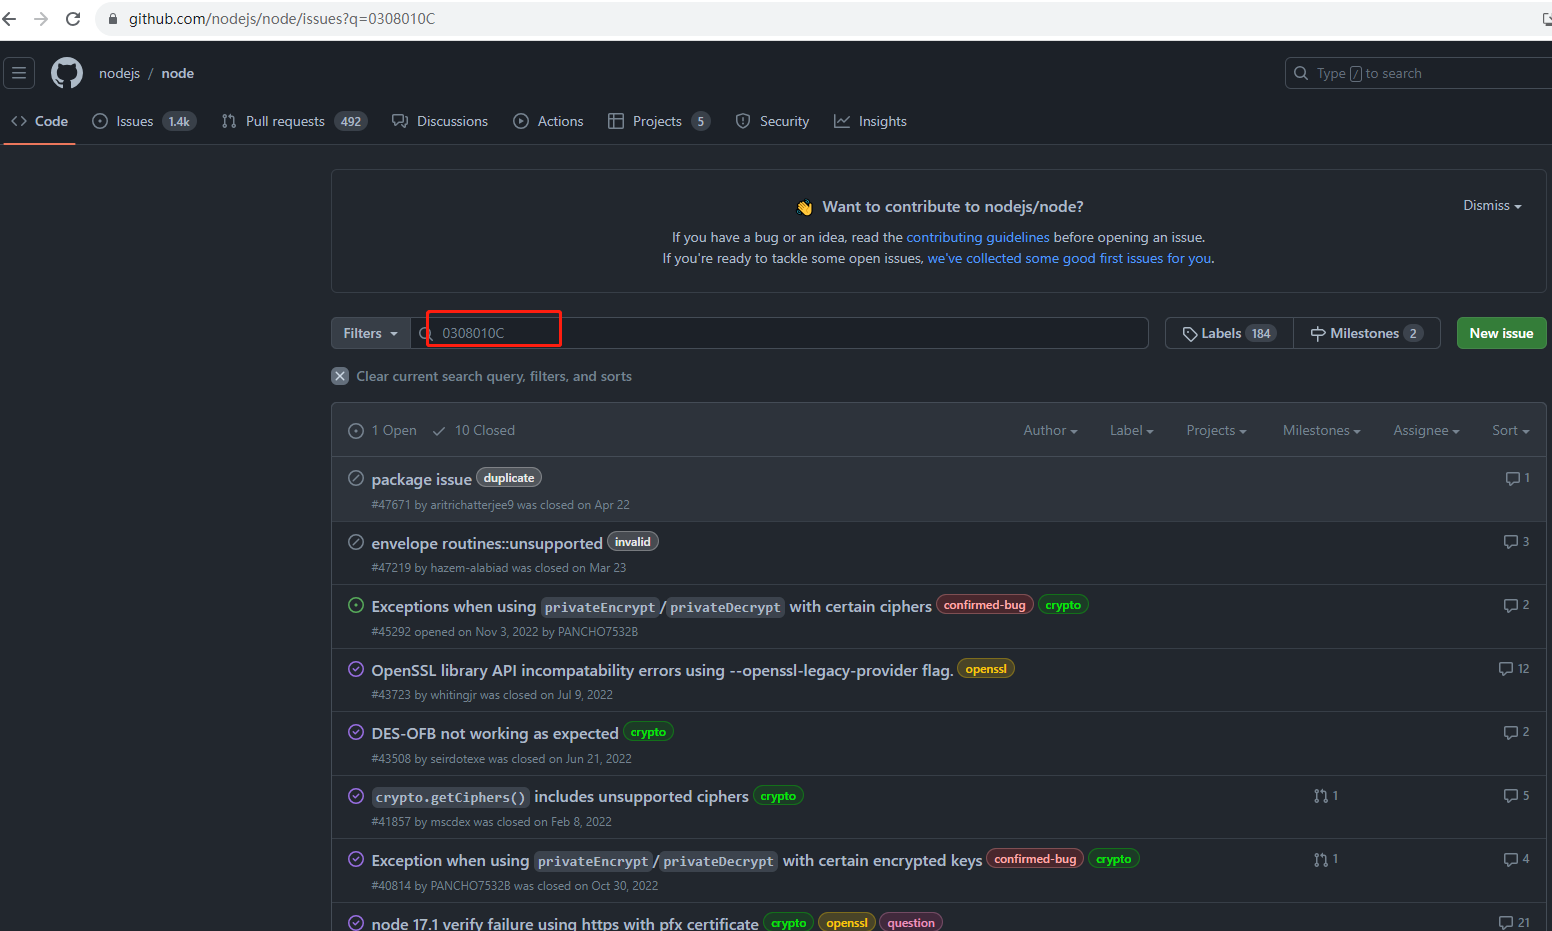Open the Discussions tab
This screenshot has width=1552, height=931.
(440, 121)
